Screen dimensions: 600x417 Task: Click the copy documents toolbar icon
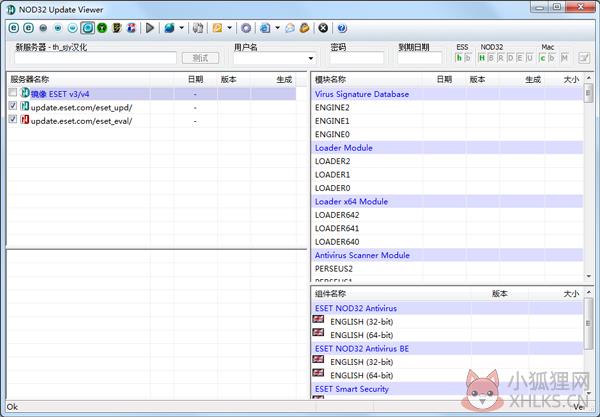tap(198, 28)
